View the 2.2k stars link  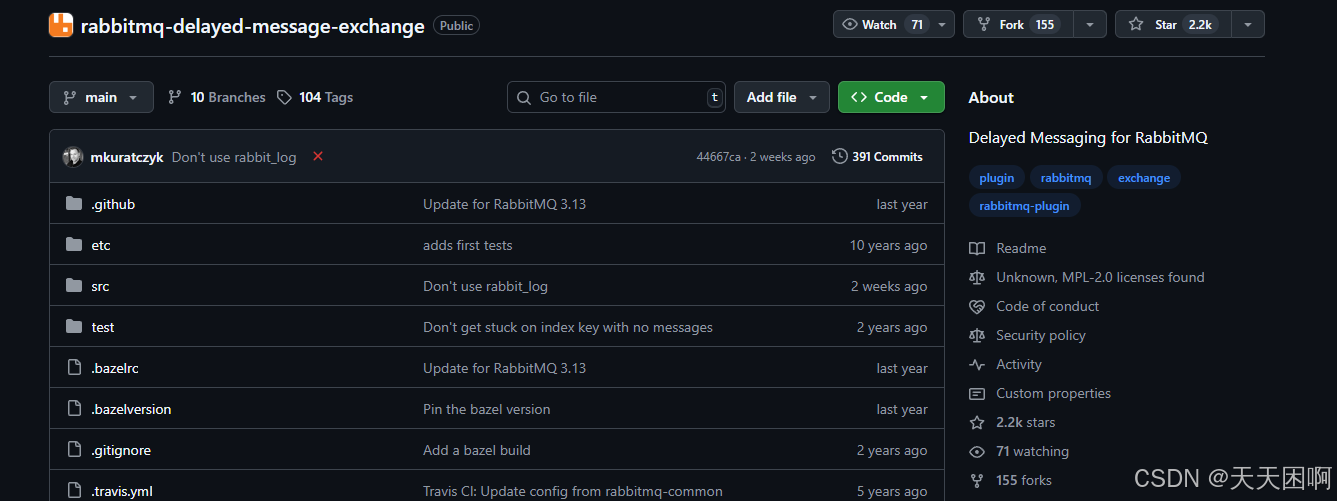coord(1012,422)
